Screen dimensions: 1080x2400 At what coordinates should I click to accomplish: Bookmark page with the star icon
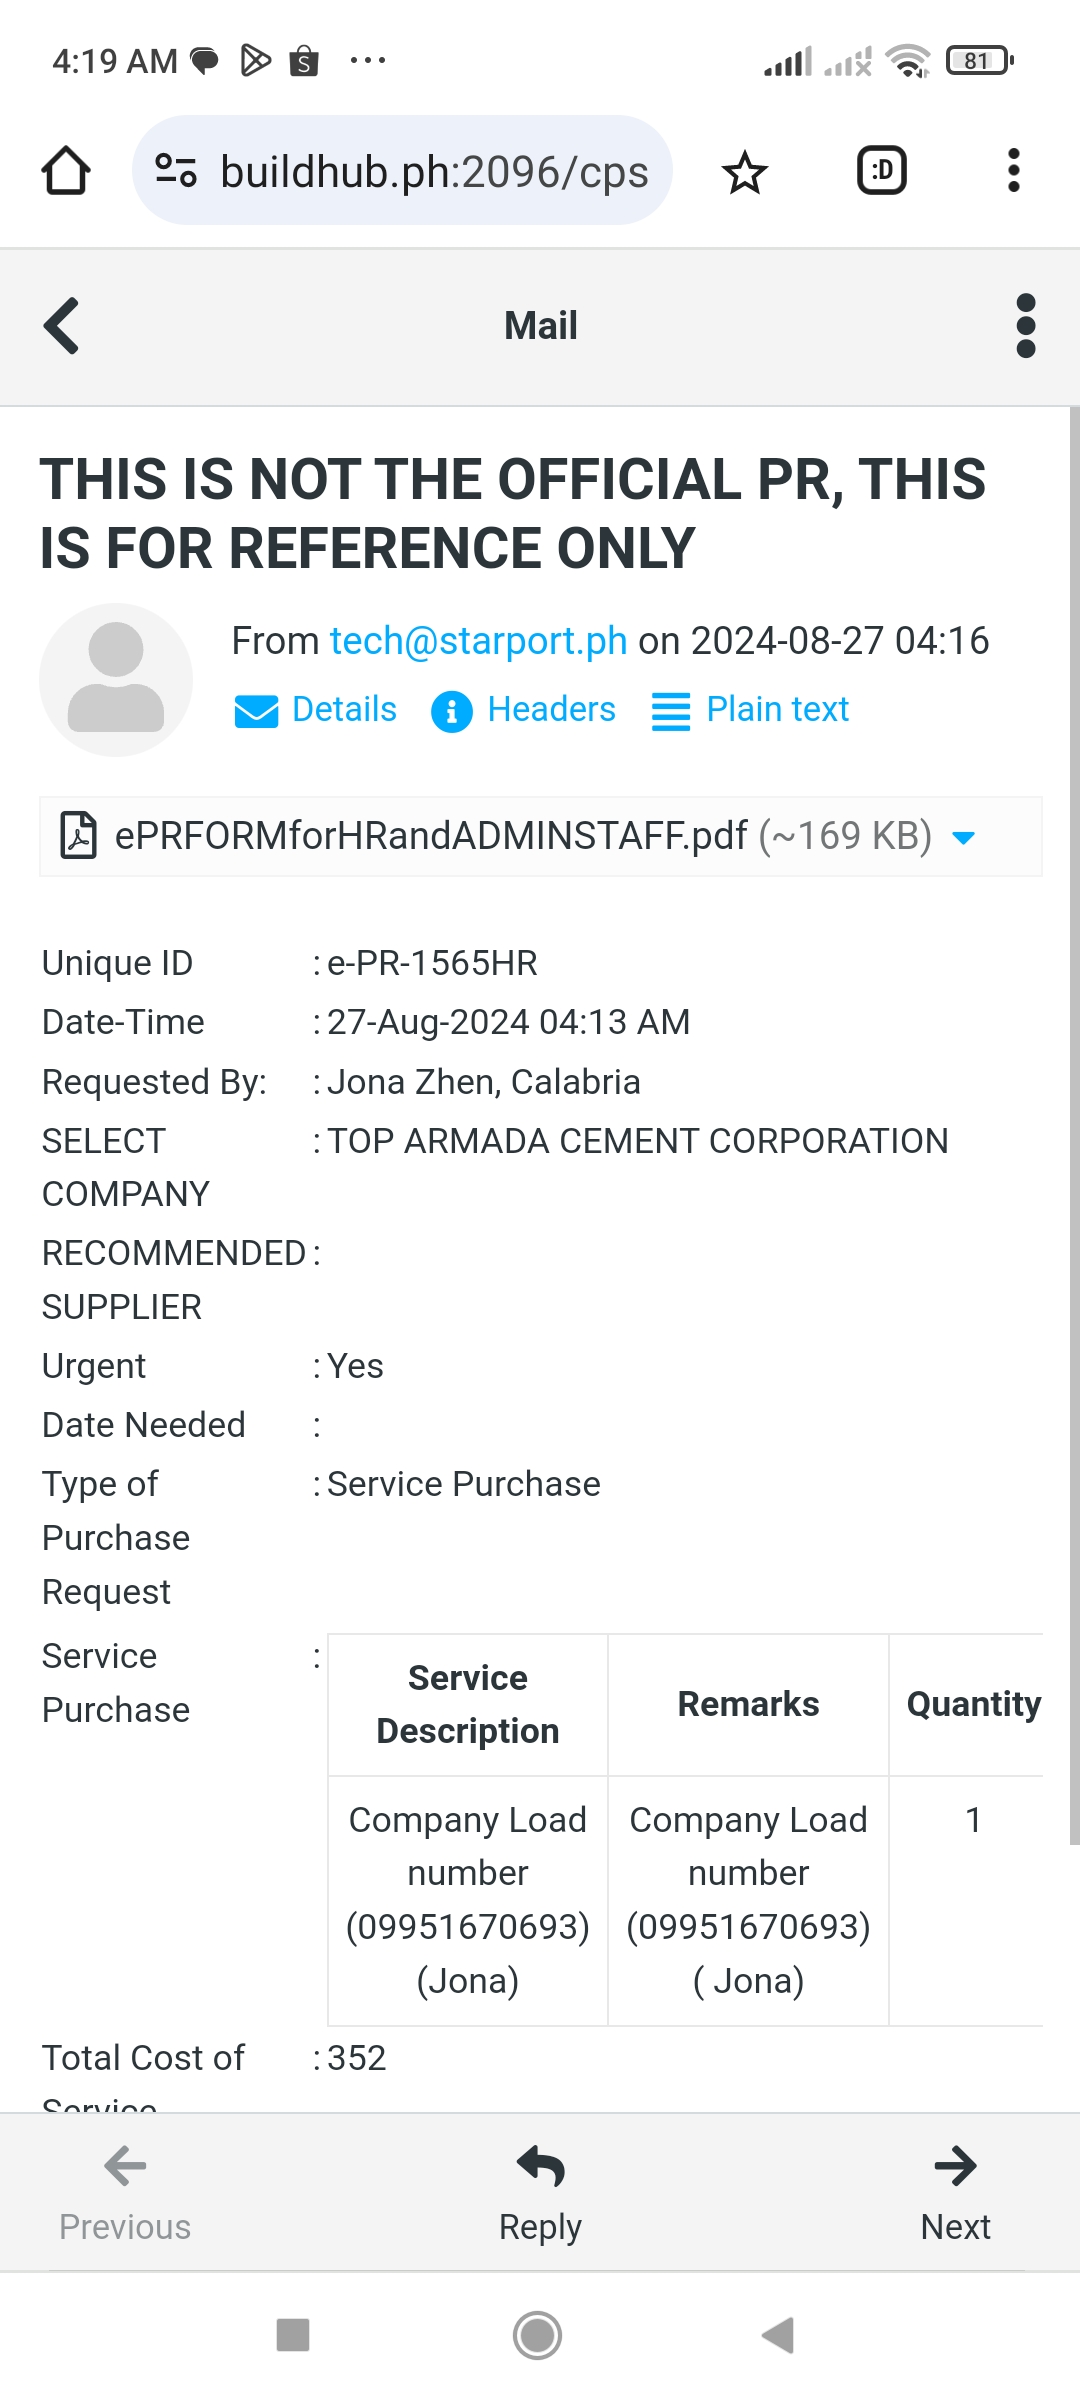pyautogui.click(x=744, y=172)
